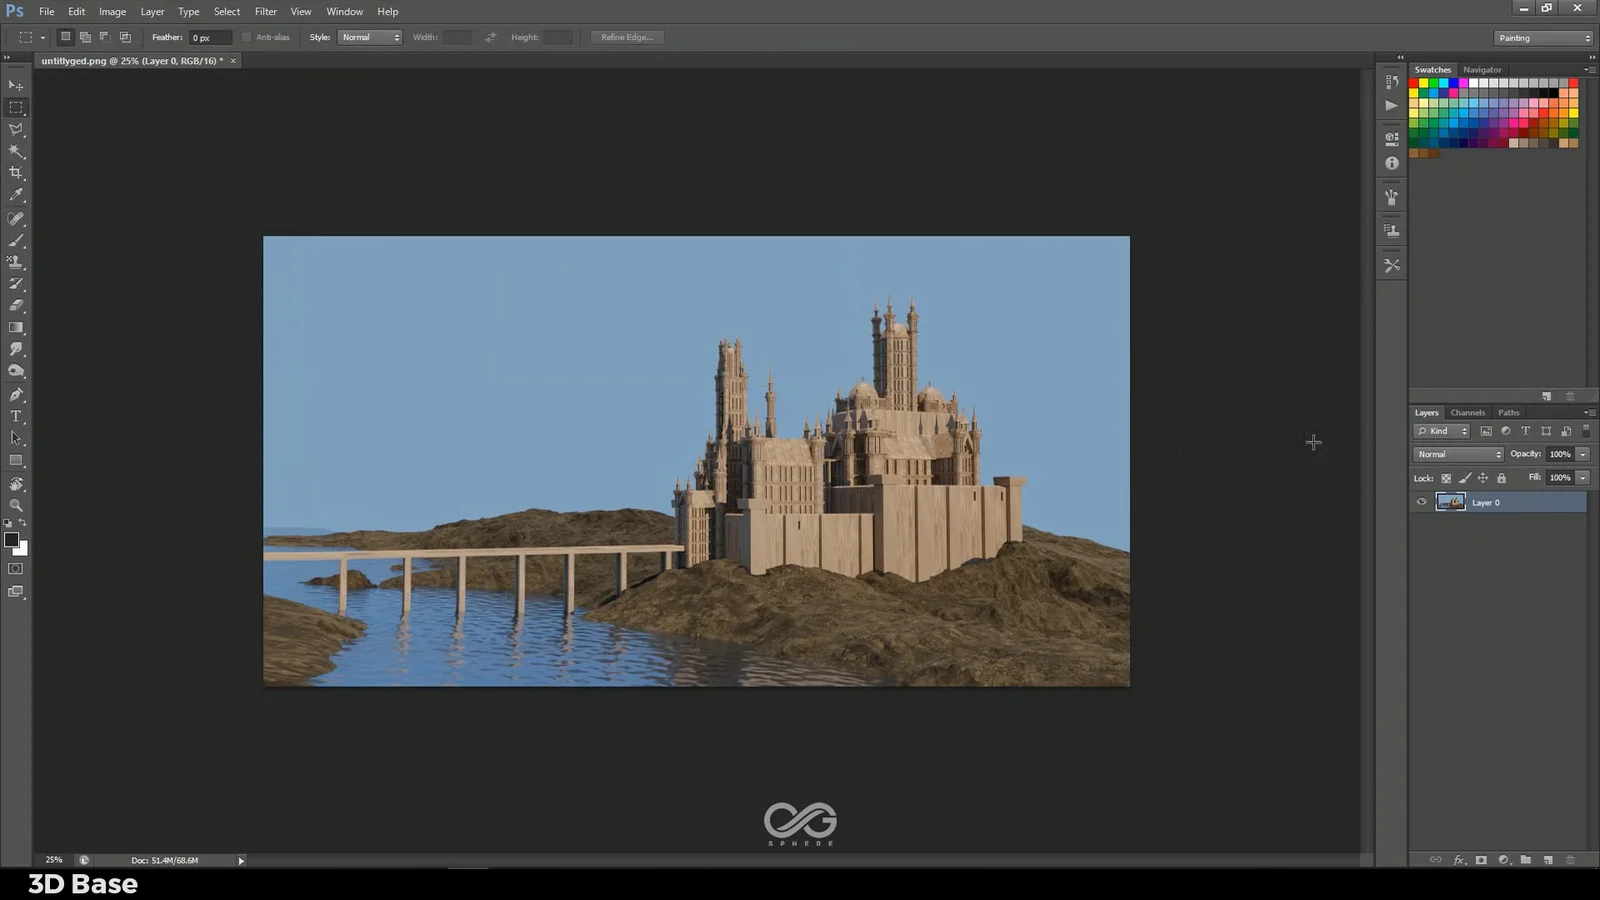Open the layer blend mode dropdown
Viewport: 1600px width, 900px height.
coord(1456,454)
